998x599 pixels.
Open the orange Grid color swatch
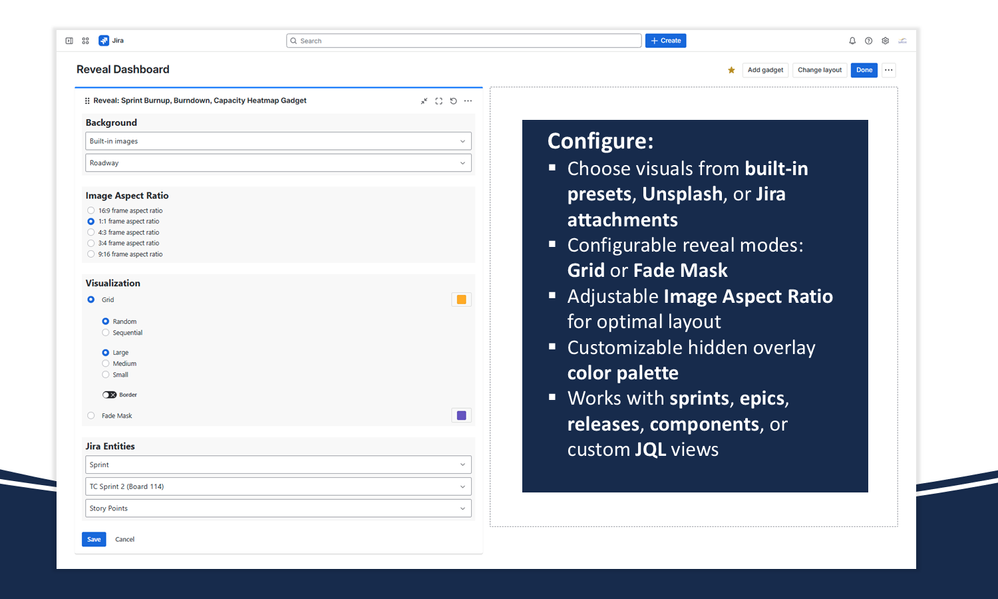coord(461,300)
